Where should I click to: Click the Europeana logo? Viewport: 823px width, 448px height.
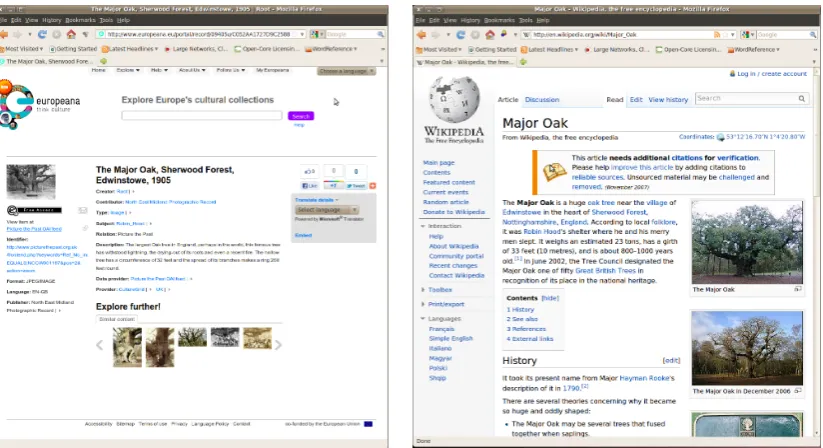[39, 105]
